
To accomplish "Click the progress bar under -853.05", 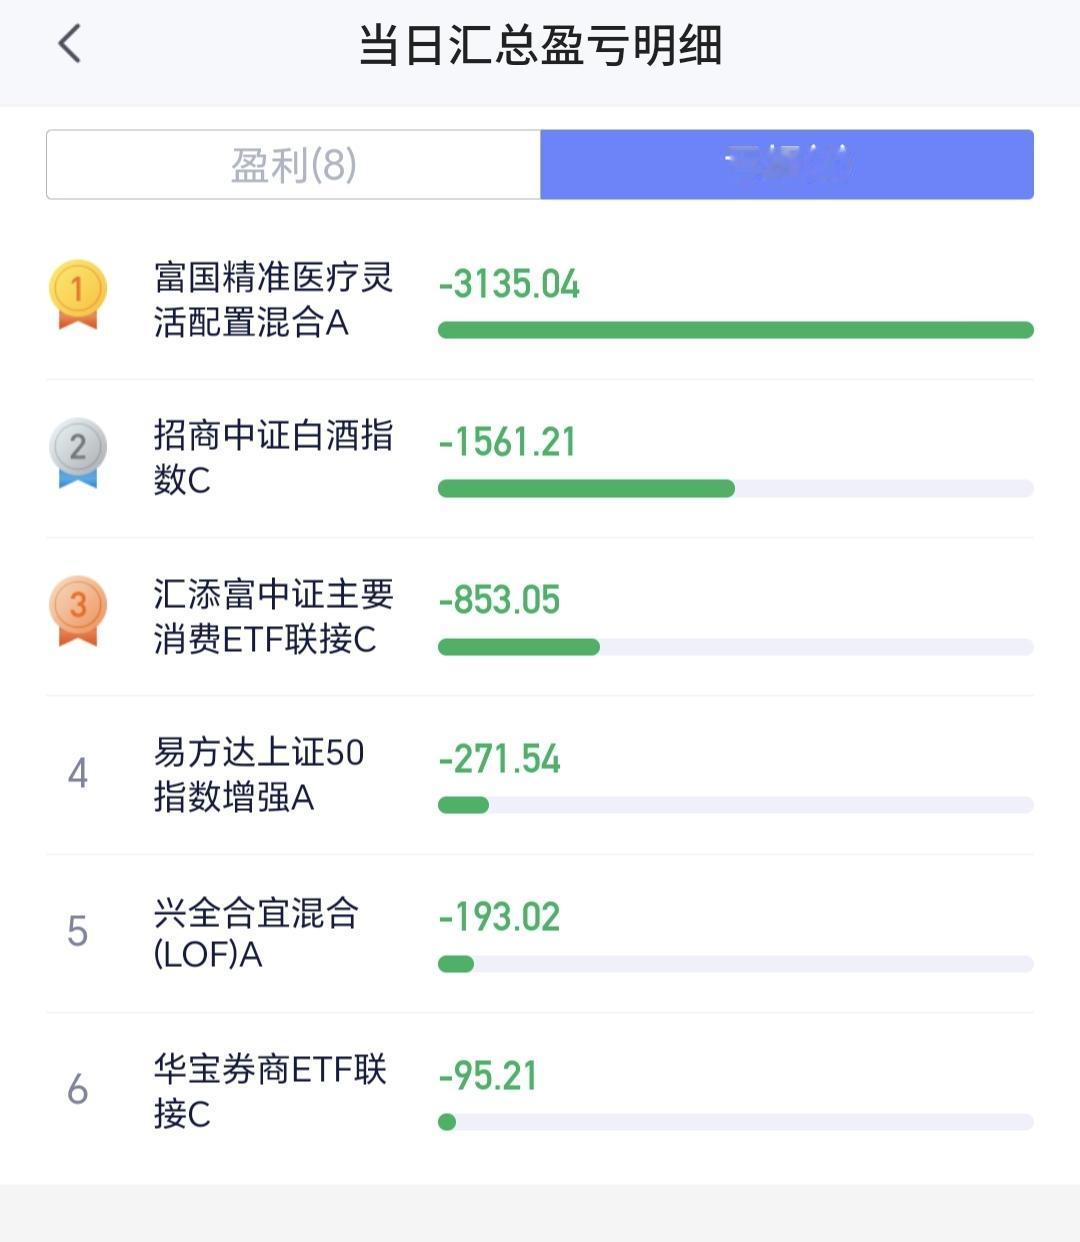I will click(x=736, y=647).
